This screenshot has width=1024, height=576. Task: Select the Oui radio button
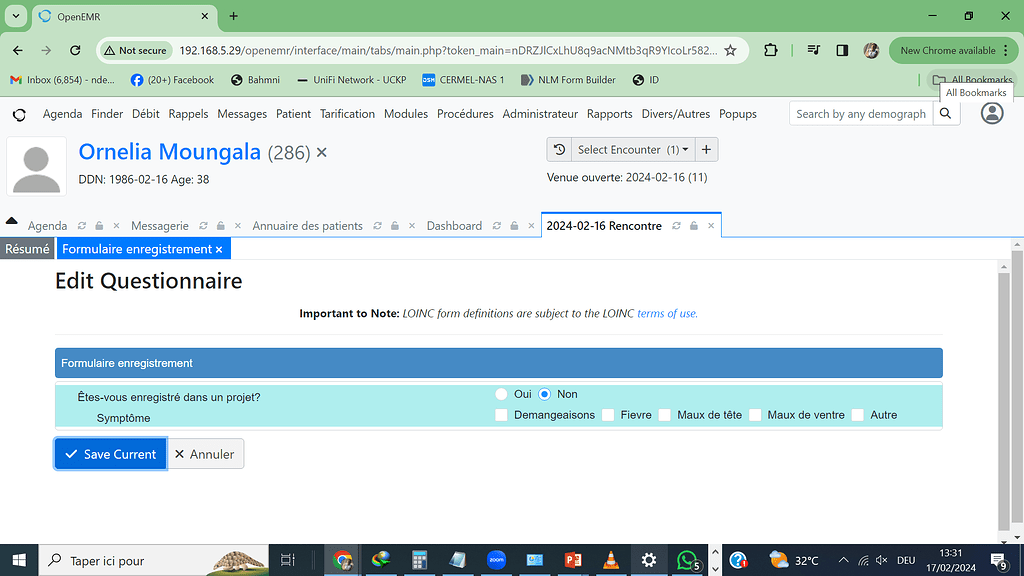tap(502, 394)
